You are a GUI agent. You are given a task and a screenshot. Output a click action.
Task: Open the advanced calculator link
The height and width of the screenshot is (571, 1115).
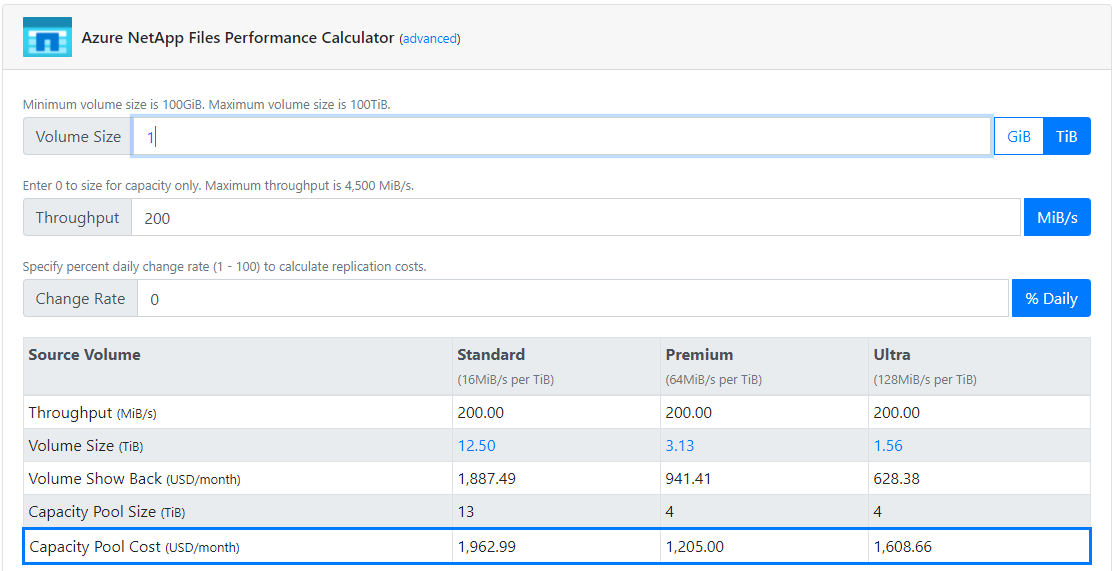coord(430,39)
